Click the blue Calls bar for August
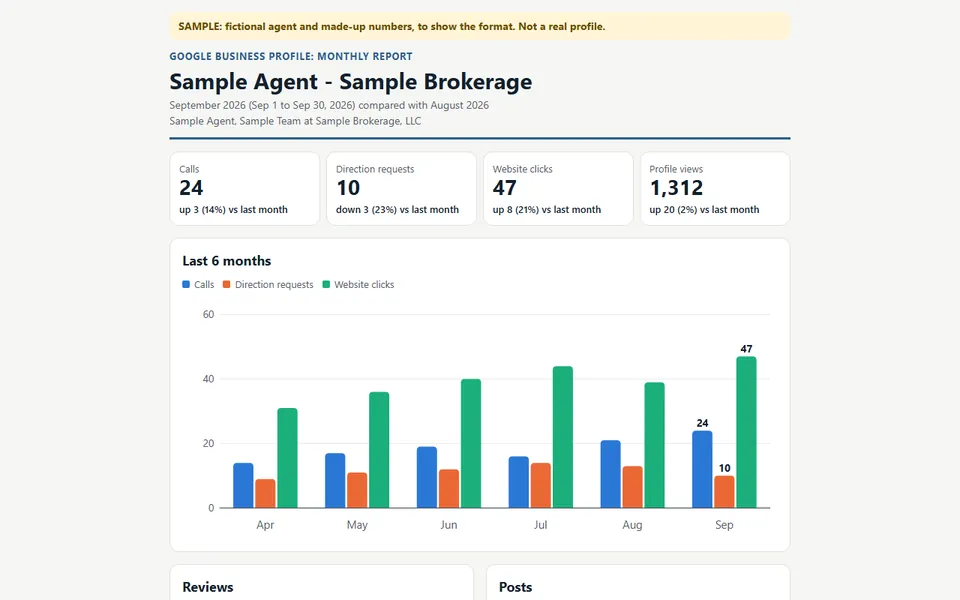The image size is (960, 600). [610, 474]
